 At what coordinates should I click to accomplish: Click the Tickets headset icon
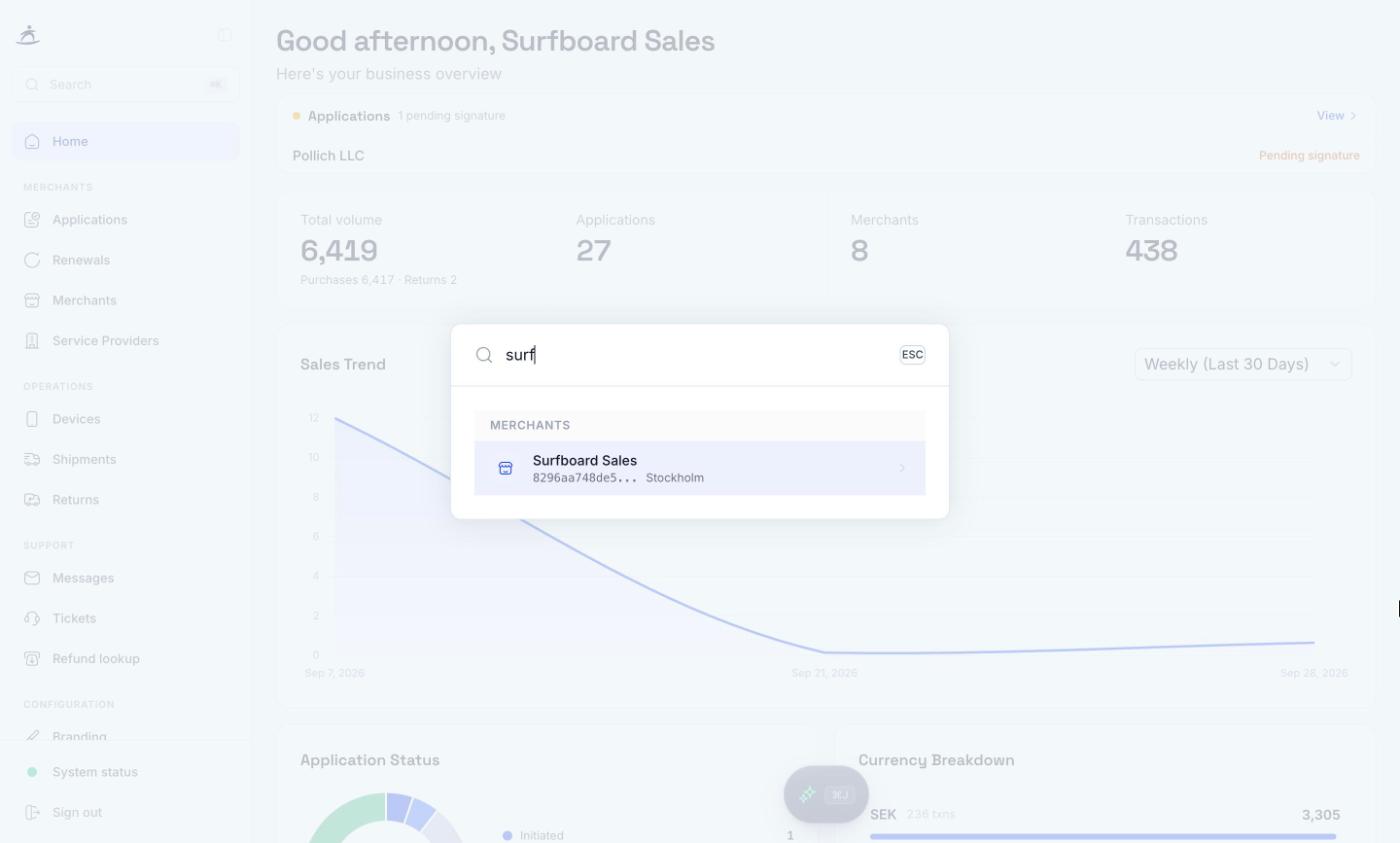pos(32,618)
